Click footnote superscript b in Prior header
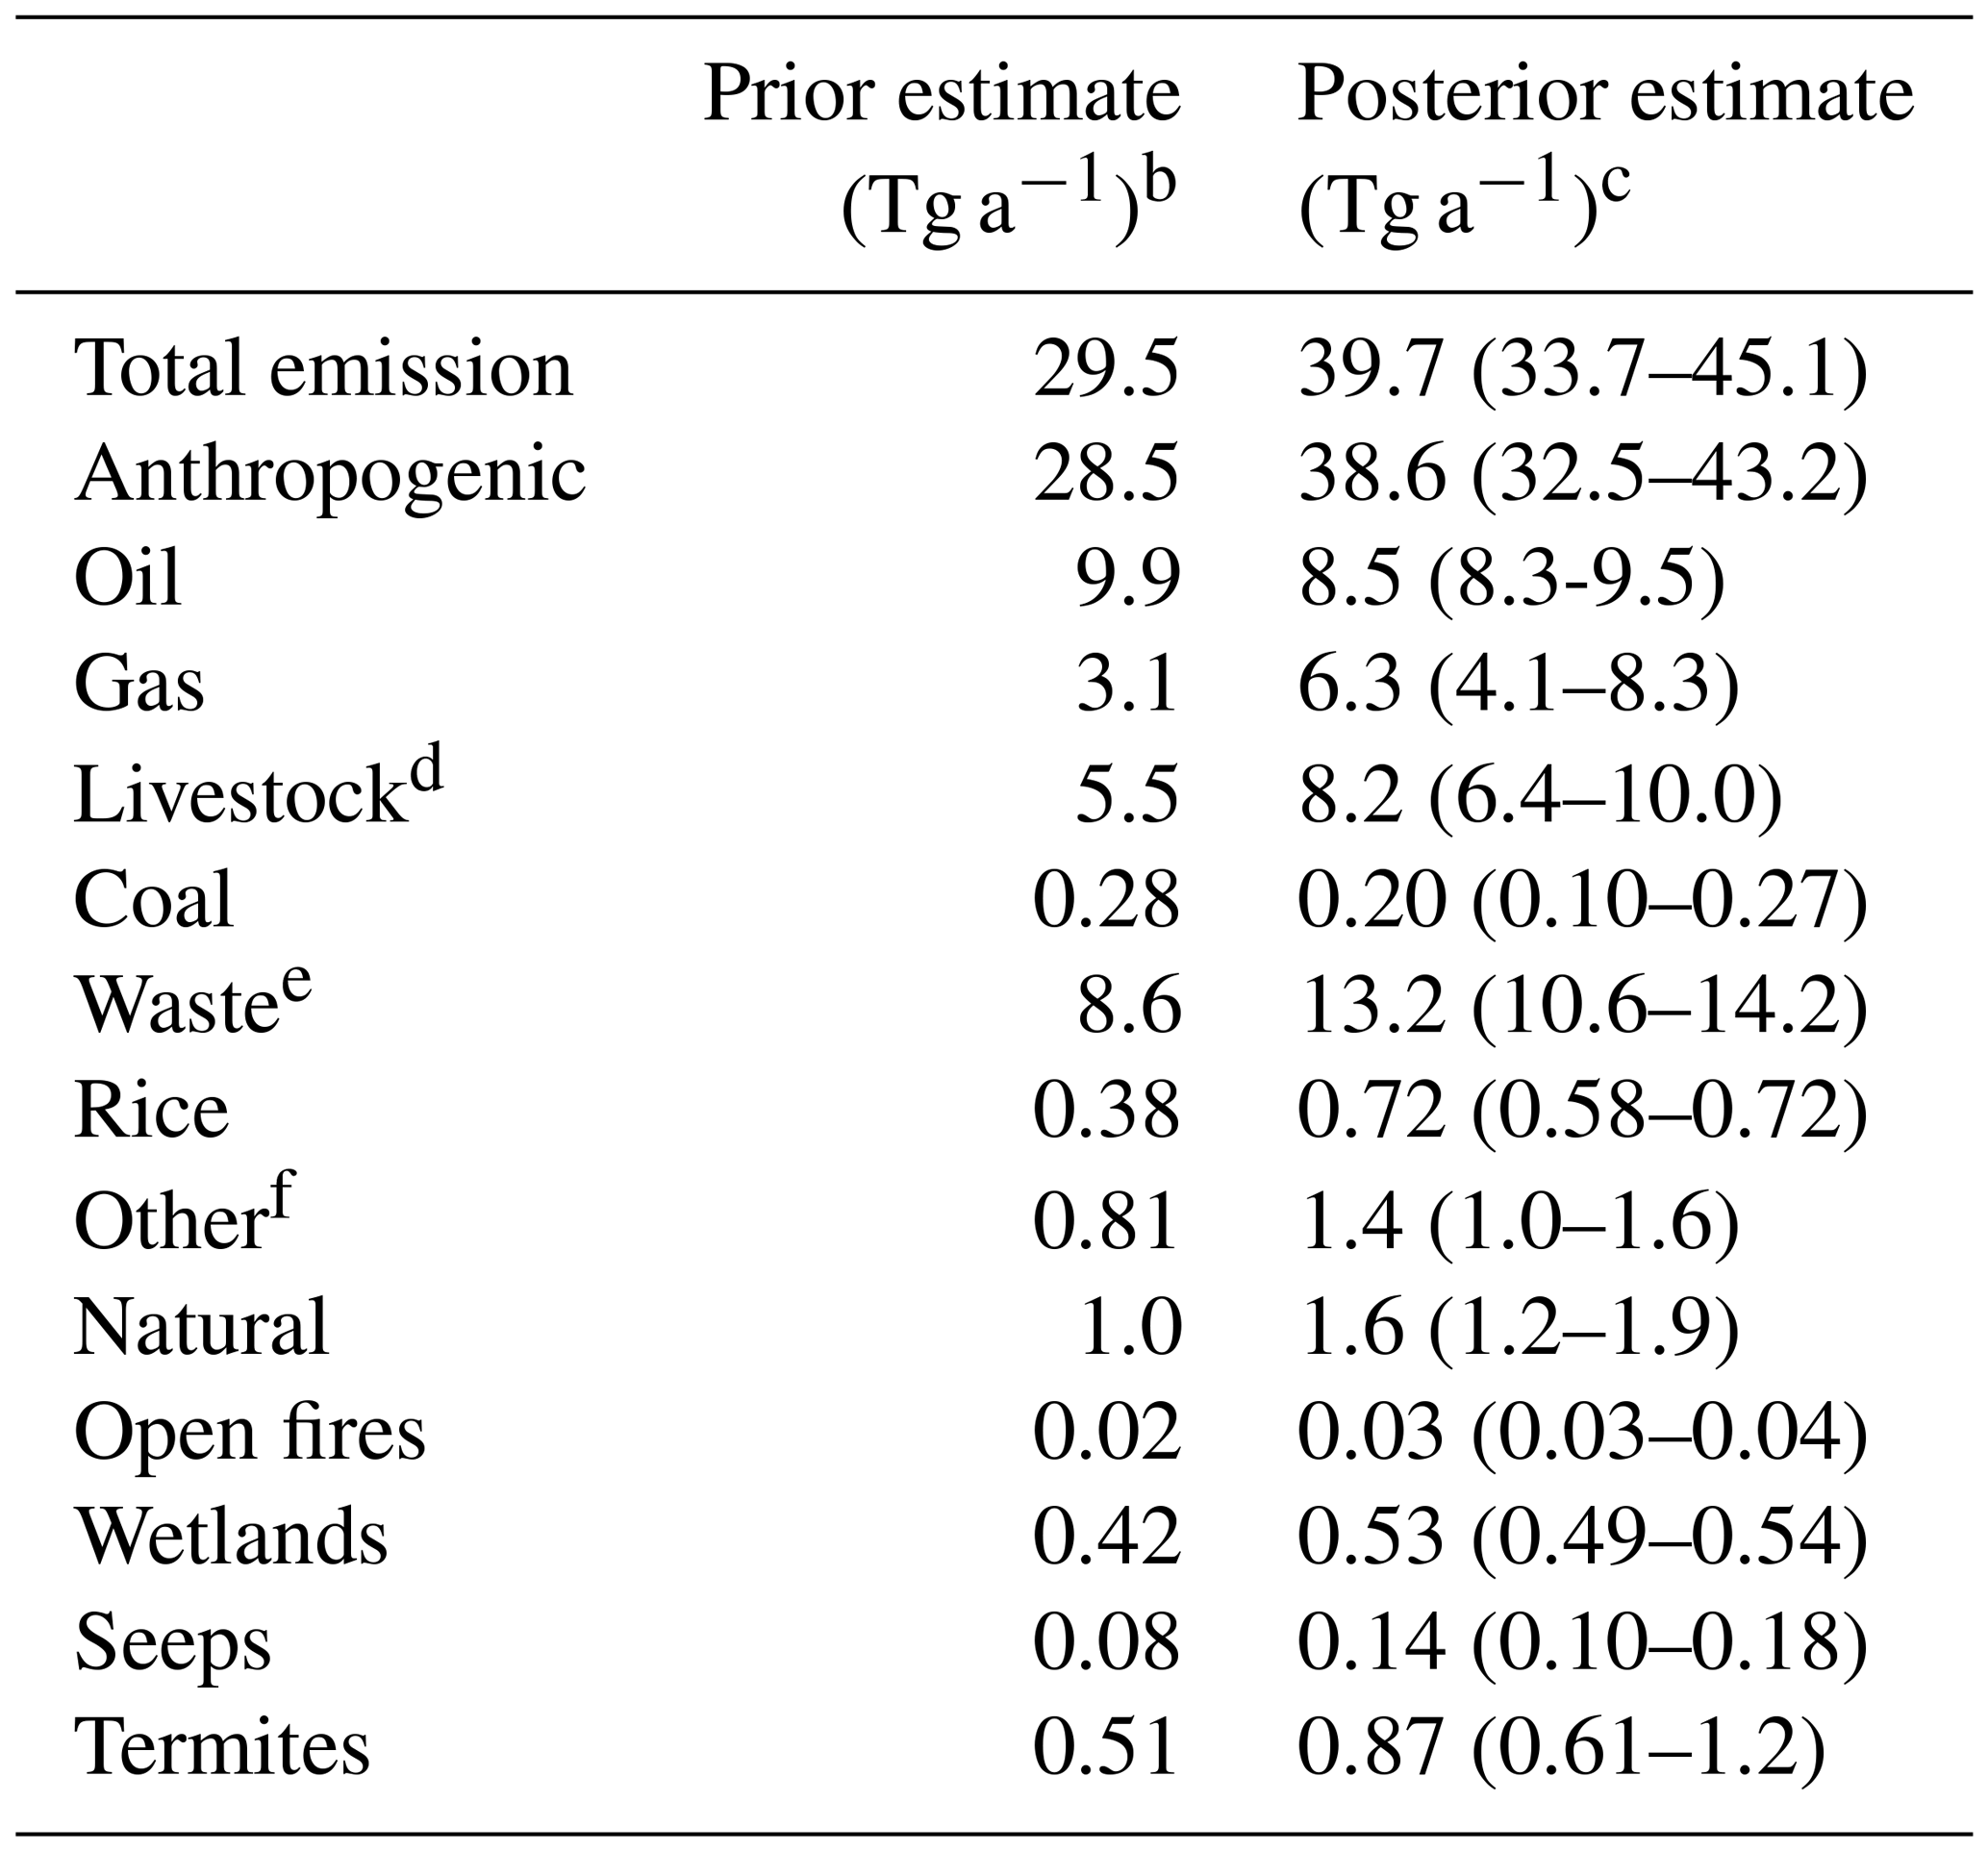Viewport: 1988px width, 1851px height. tap(1158, 184)
